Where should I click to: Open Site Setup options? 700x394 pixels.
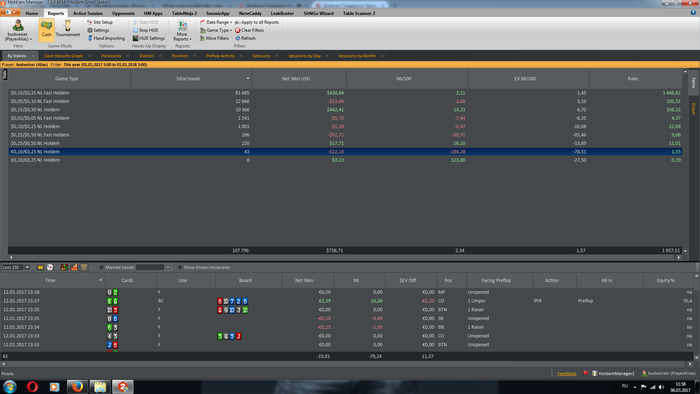tap(100, 22)
